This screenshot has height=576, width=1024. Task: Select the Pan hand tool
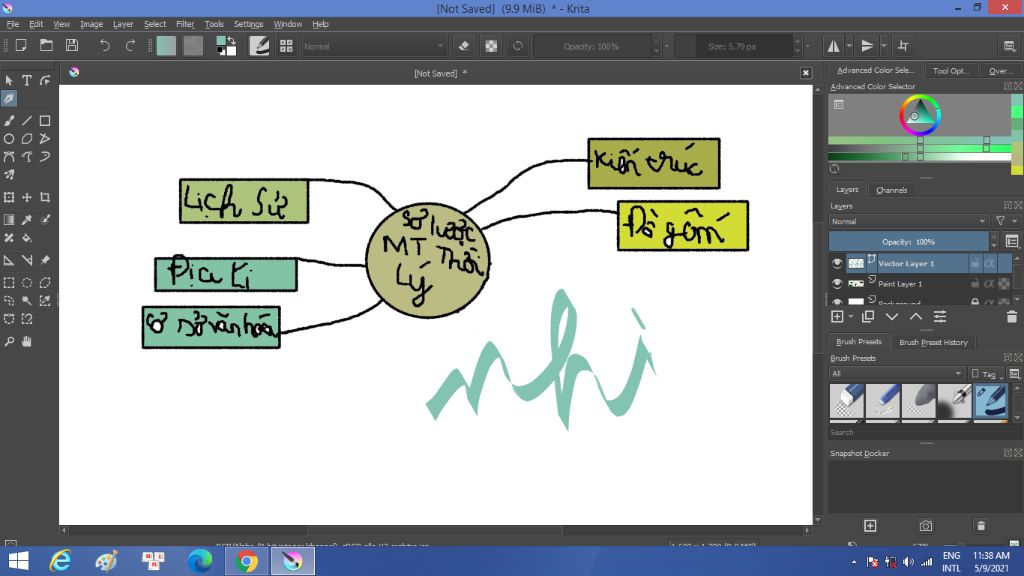(x=27, y=342)
